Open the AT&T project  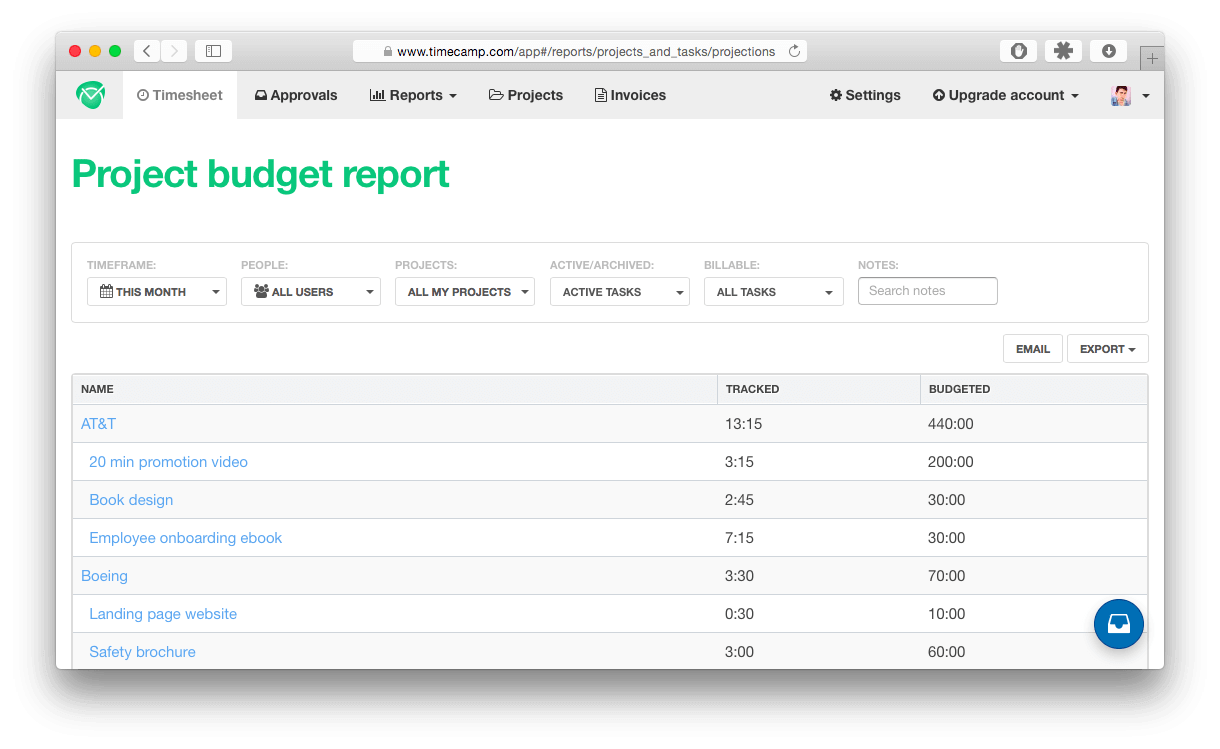(x=98, y=423)
